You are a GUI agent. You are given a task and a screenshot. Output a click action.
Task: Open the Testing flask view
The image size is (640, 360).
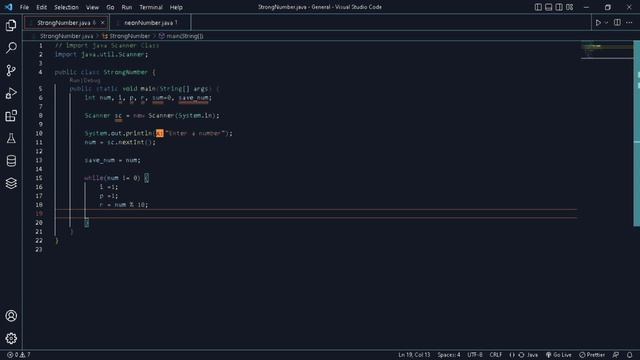pos(11,138)
